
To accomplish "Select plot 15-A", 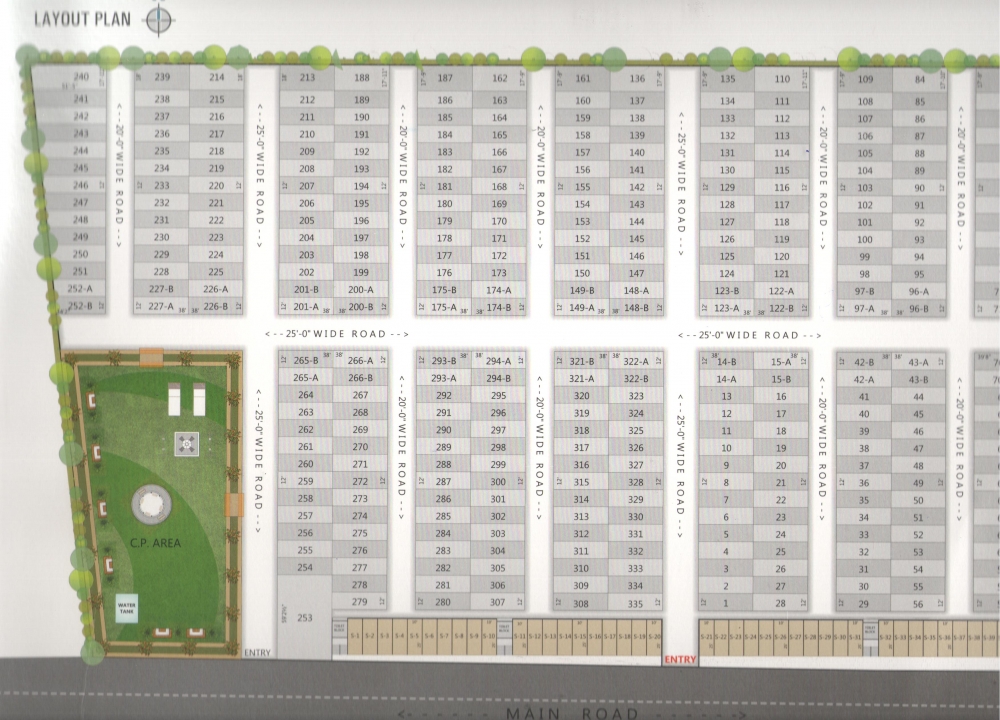I will 781,362.
